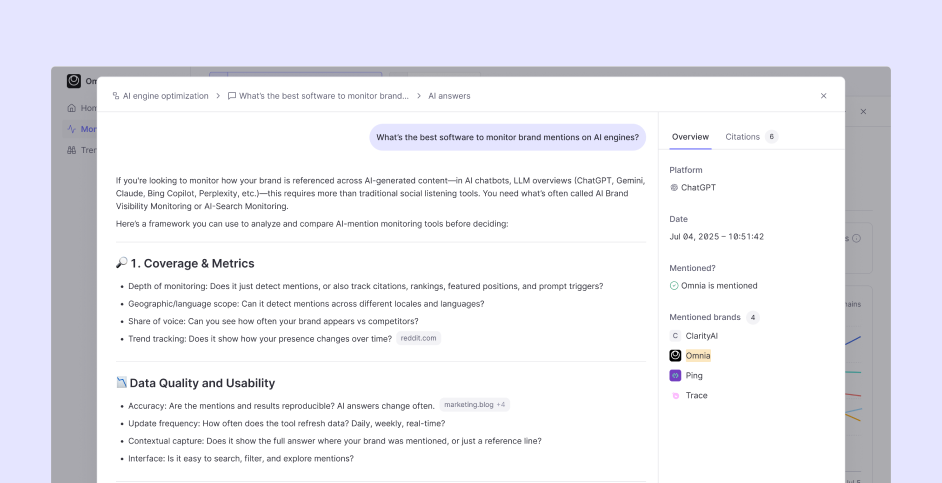
Task: Click 'Data Quality and Usability' heading
Action: tap(202, 383)
